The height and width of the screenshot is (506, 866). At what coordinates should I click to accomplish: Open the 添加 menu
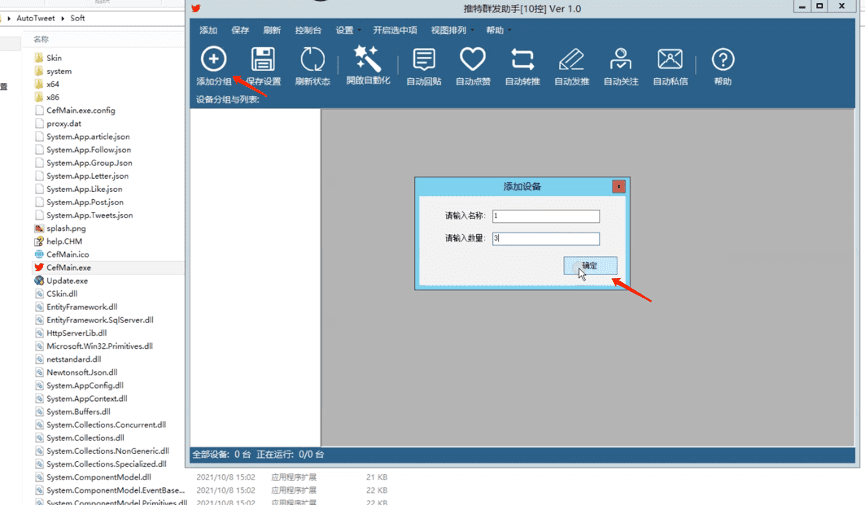pos(208,30)
